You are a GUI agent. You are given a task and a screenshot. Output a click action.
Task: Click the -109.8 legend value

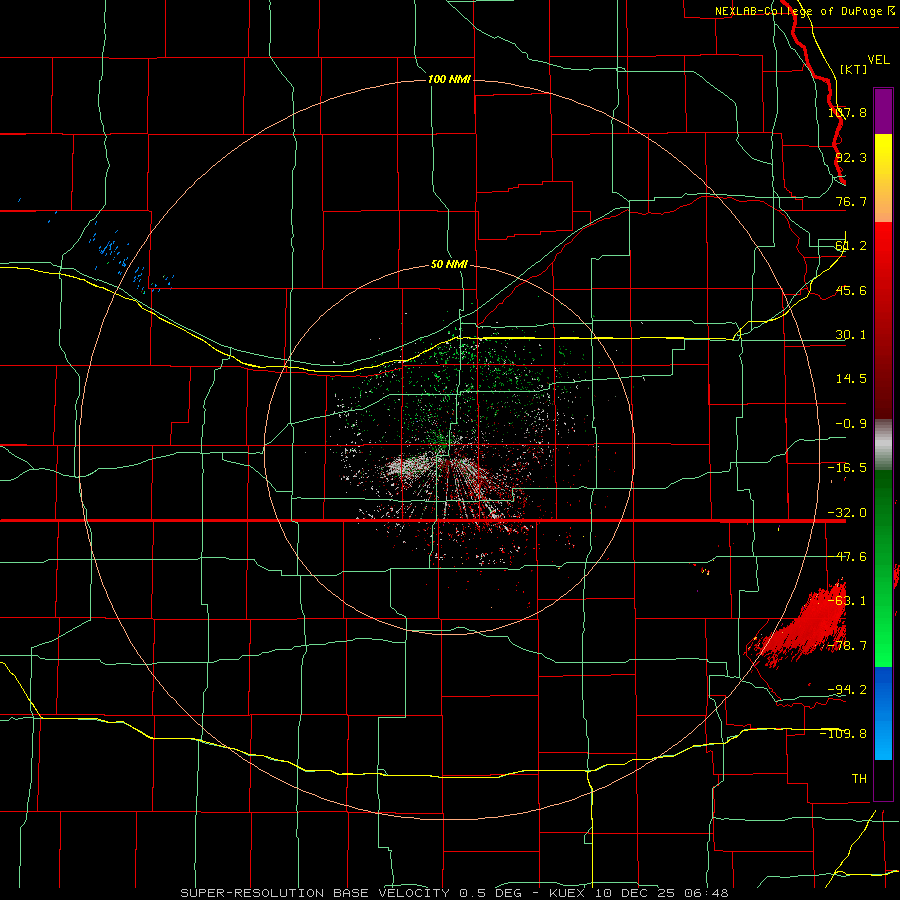tap(843, 734)
